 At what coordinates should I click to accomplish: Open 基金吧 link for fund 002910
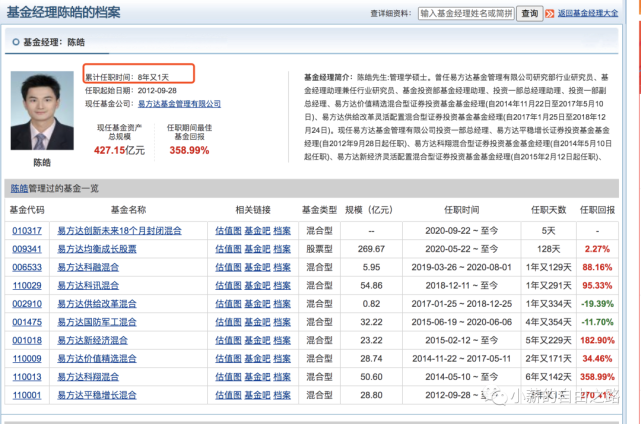tap(258, 304)
